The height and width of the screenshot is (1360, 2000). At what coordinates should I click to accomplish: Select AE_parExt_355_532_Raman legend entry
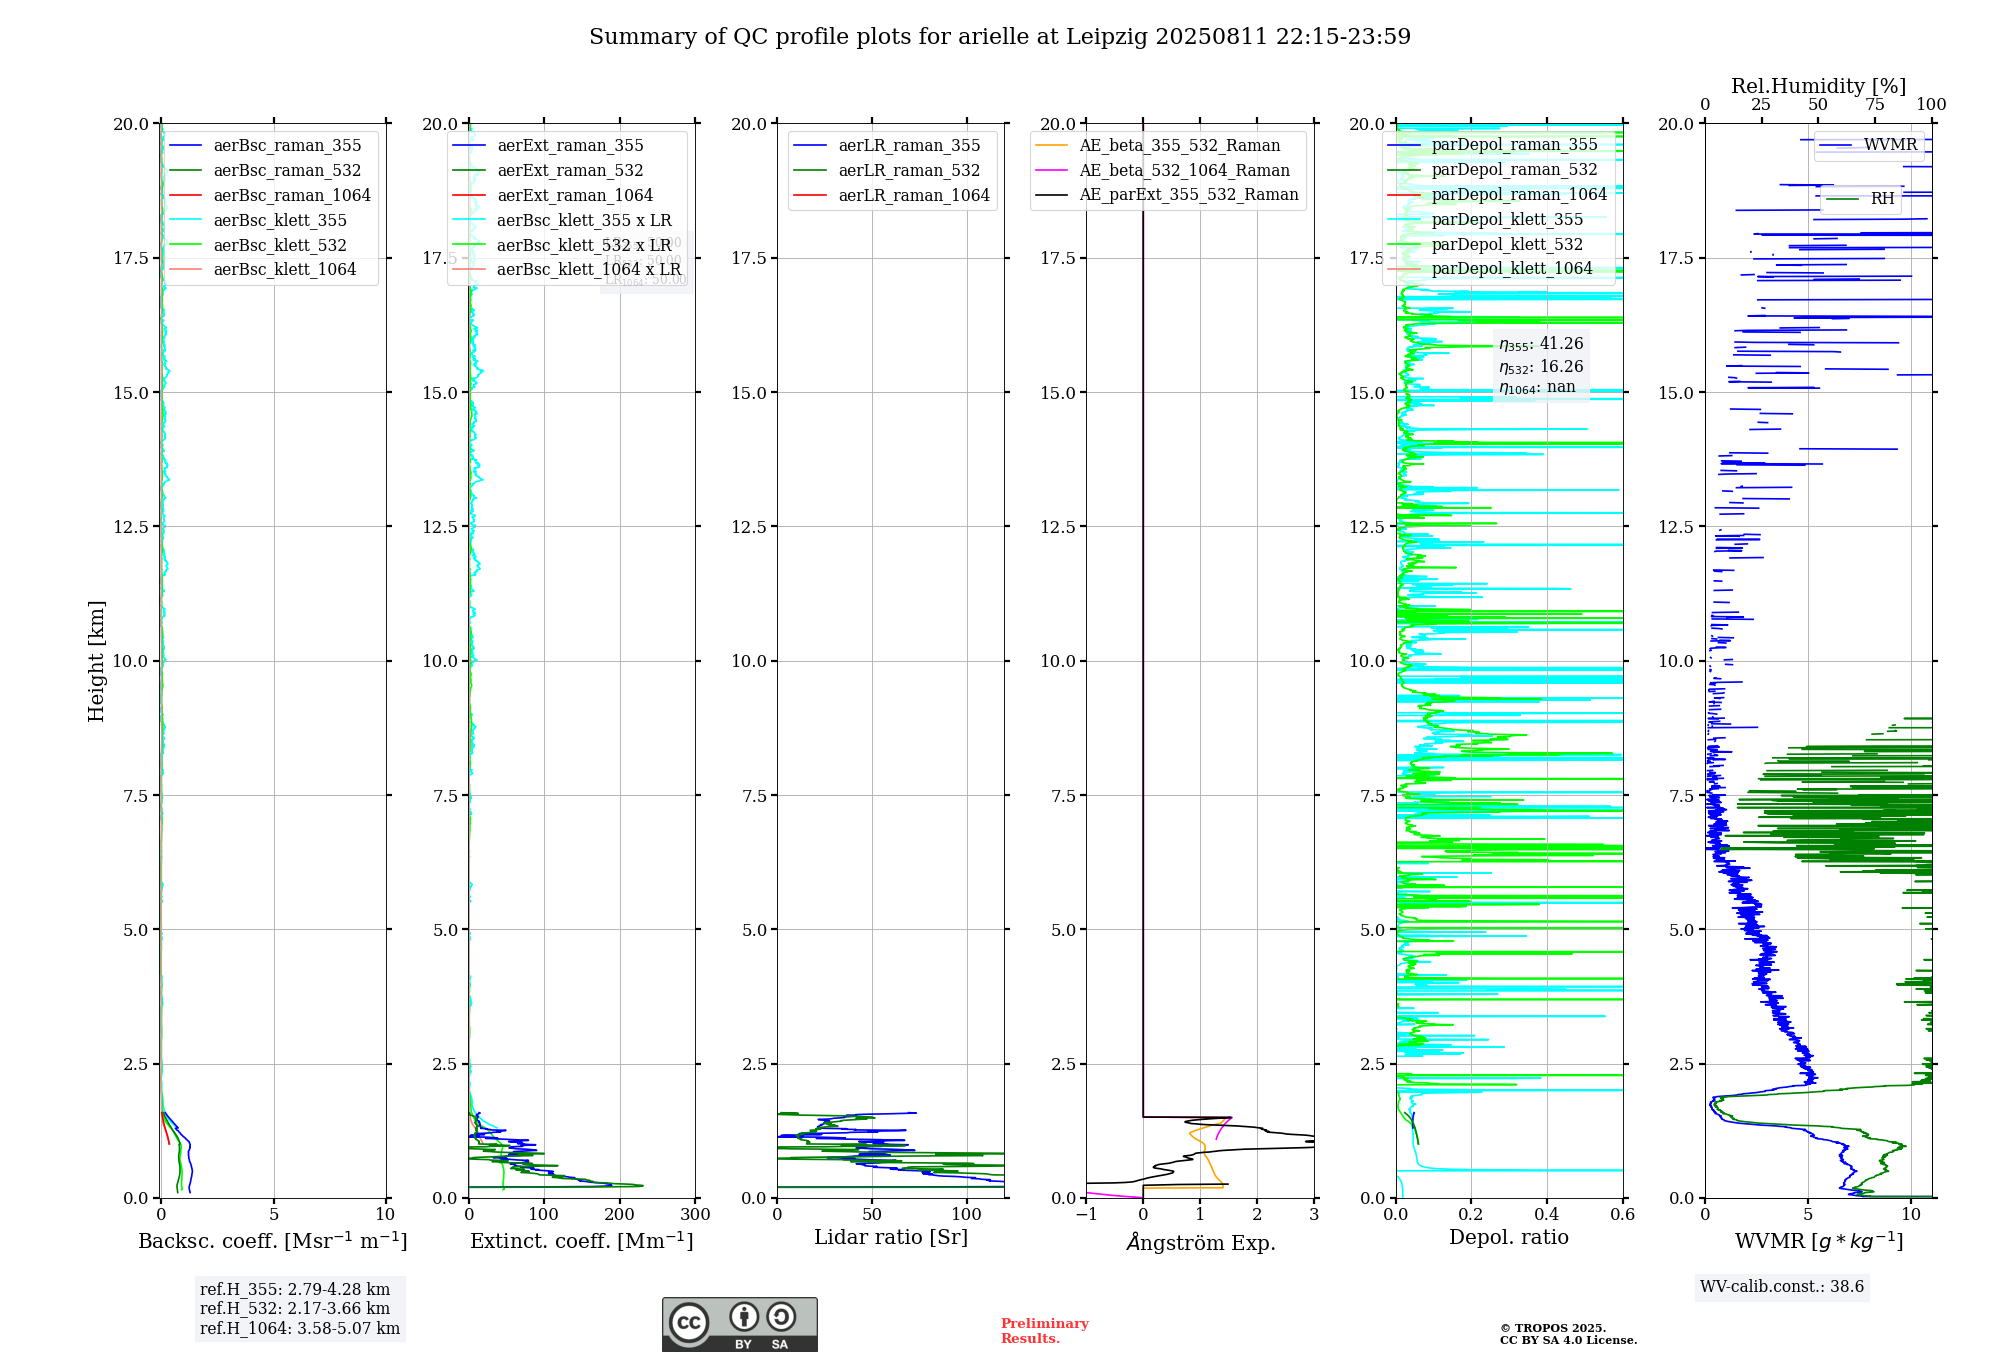pos(1168,195)
